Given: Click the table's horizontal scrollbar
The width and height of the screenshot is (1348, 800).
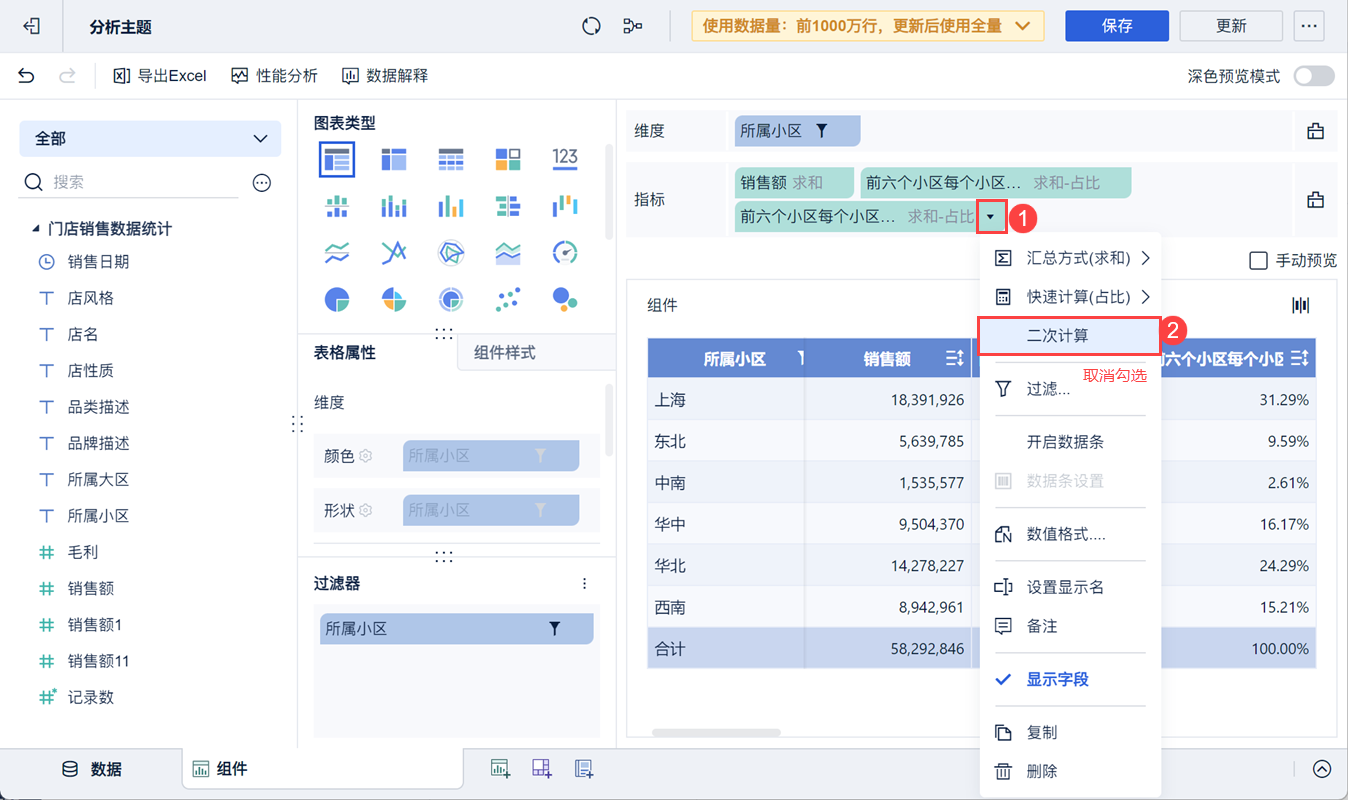Looking at the screenshot, I should pos(716,733).
